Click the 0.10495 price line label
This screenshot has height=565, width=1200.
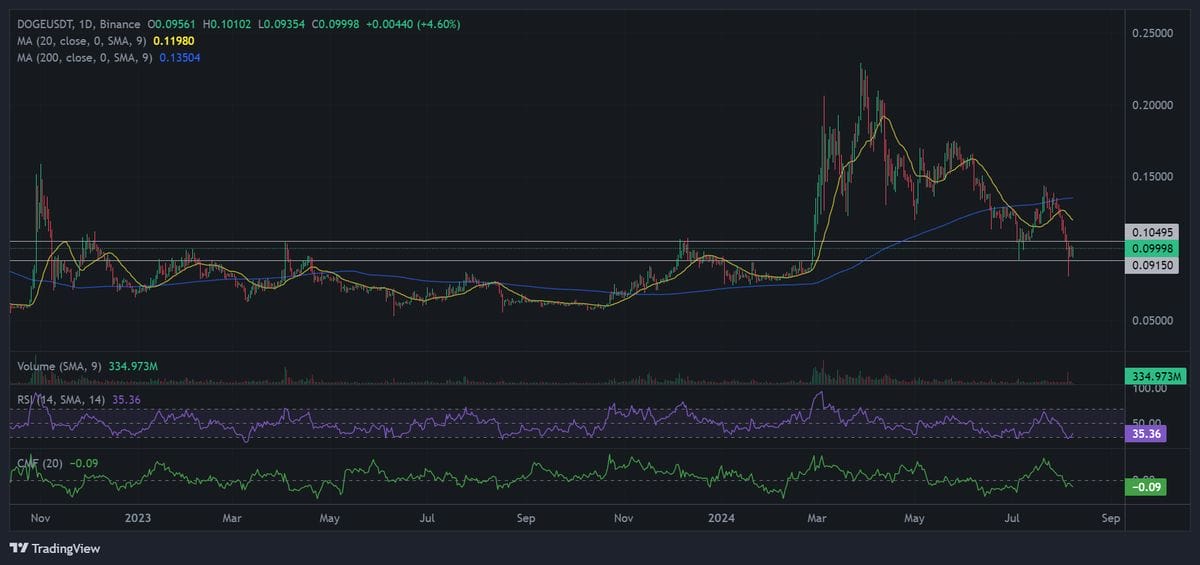pyautogui.click(x=1151, y=231)
